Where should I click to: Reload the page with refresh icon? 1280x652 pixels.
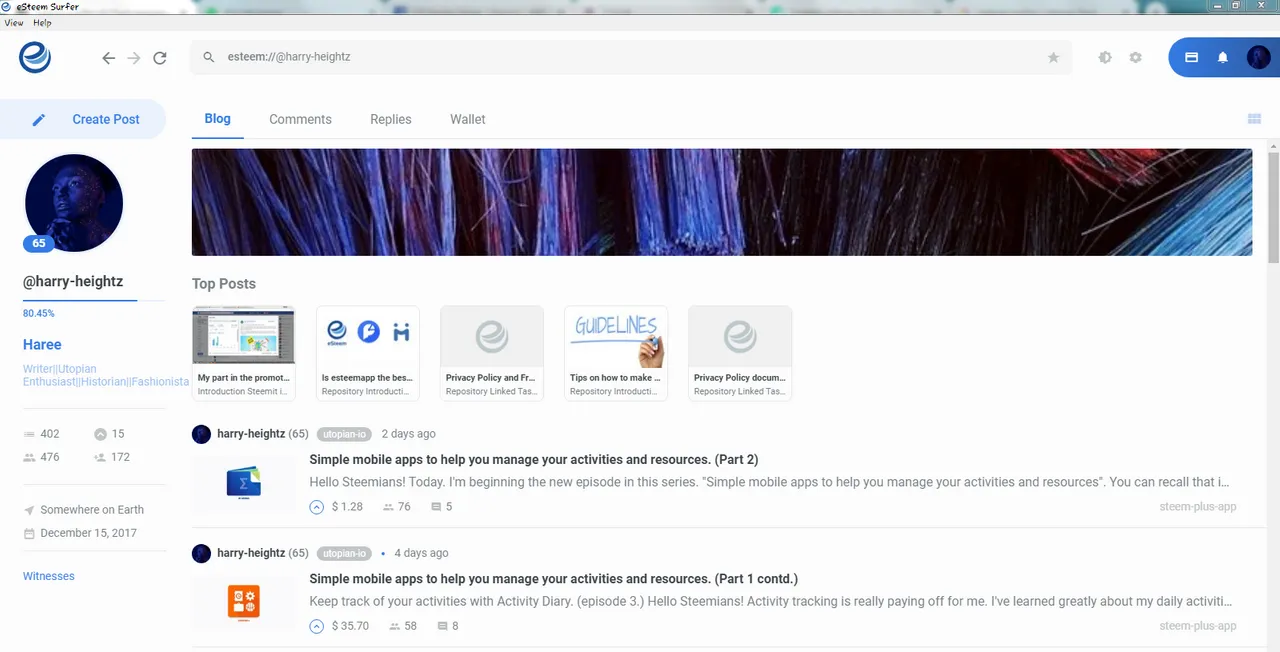160,58
